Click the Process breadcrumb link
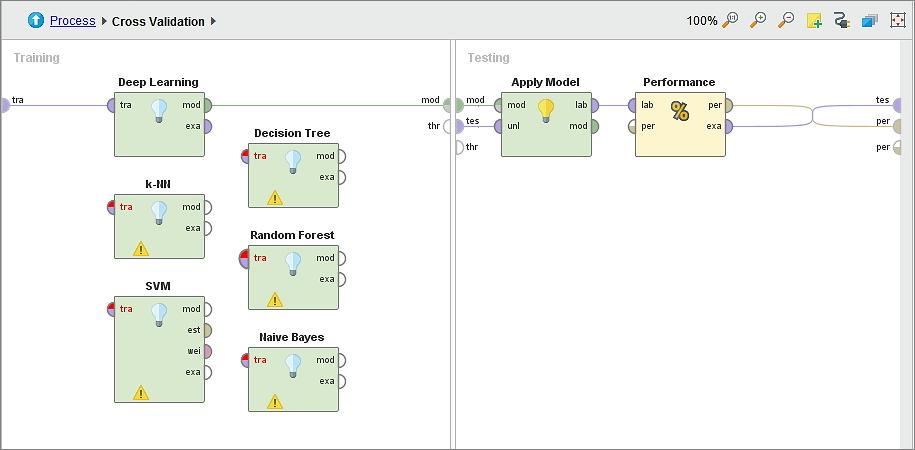 tap(72, 21)
